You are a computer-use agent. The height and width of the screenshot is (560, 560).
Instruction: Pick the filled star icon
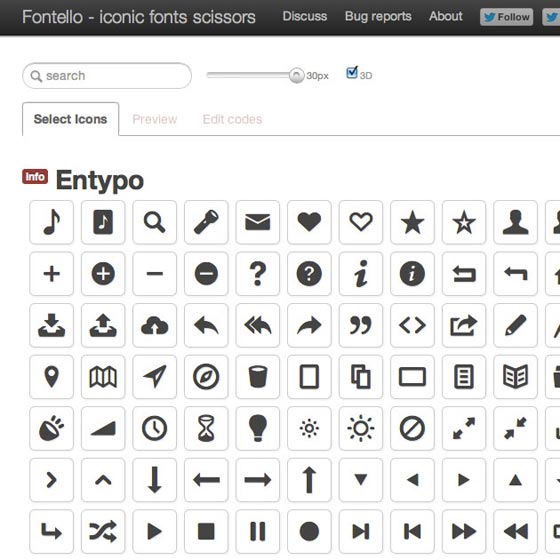point(412,222)
